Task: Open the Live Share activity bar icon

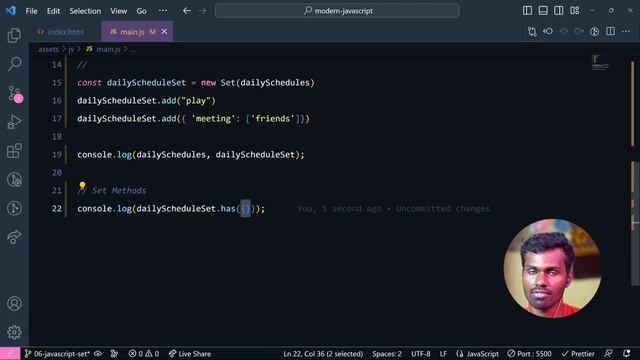Action: [14, 237]
